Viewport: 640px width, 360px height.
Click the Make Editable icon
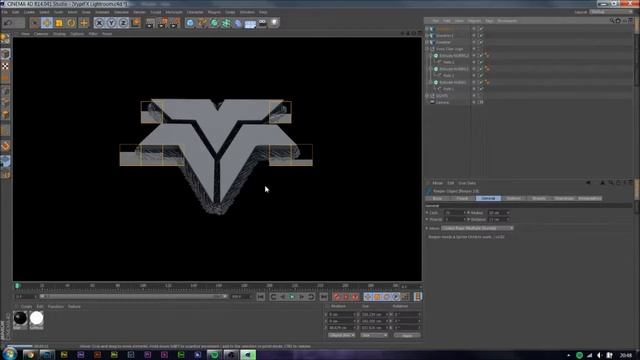click(5, 39)
